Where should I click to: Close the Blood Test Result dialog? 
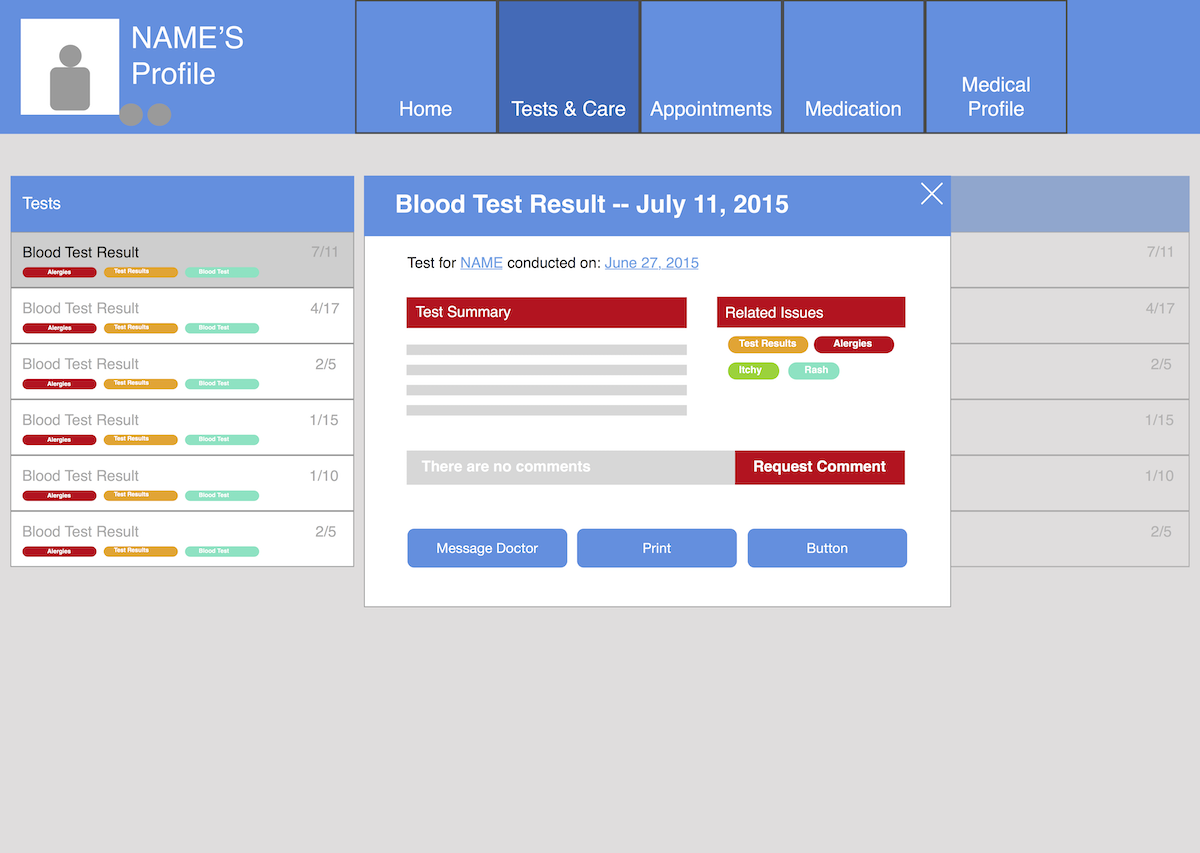point(931,194)
